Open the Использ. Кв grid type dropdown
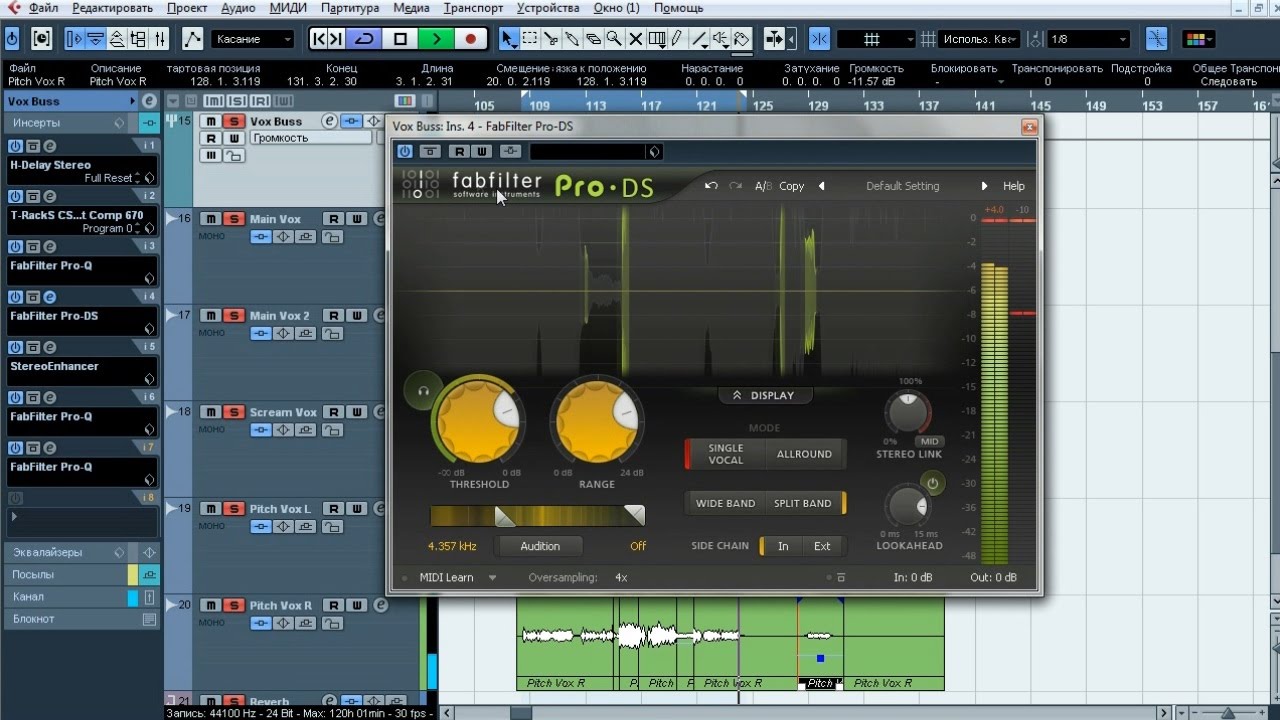This screenshot has height=720, width=1280. tap(979, 39)
